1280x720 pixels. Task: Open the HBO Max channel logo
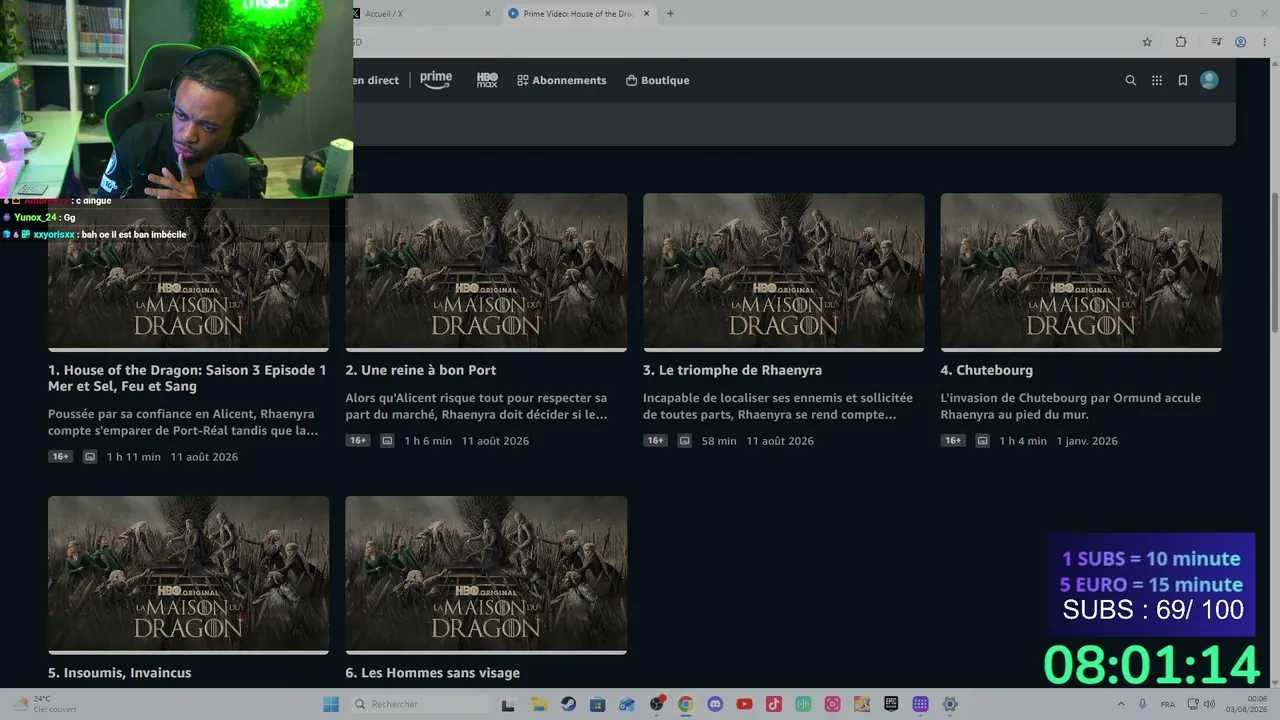(x=487, y=80)
